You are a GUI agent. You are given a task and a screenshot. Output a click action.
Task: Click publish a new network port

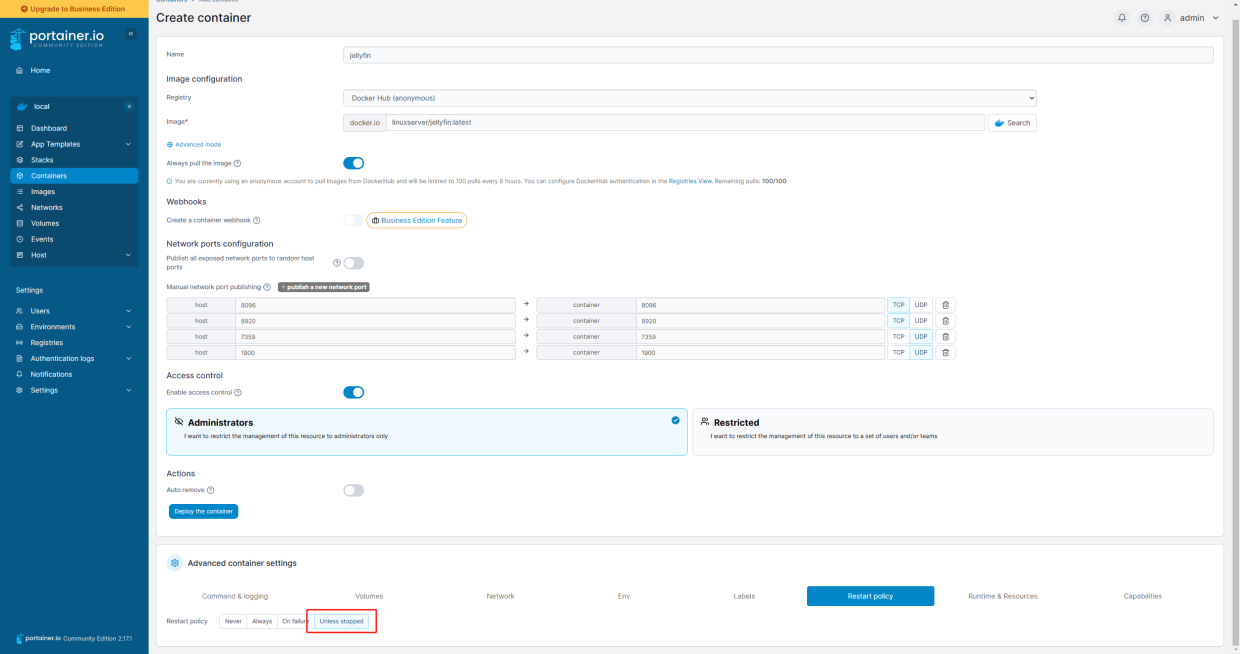coord(324,287)
